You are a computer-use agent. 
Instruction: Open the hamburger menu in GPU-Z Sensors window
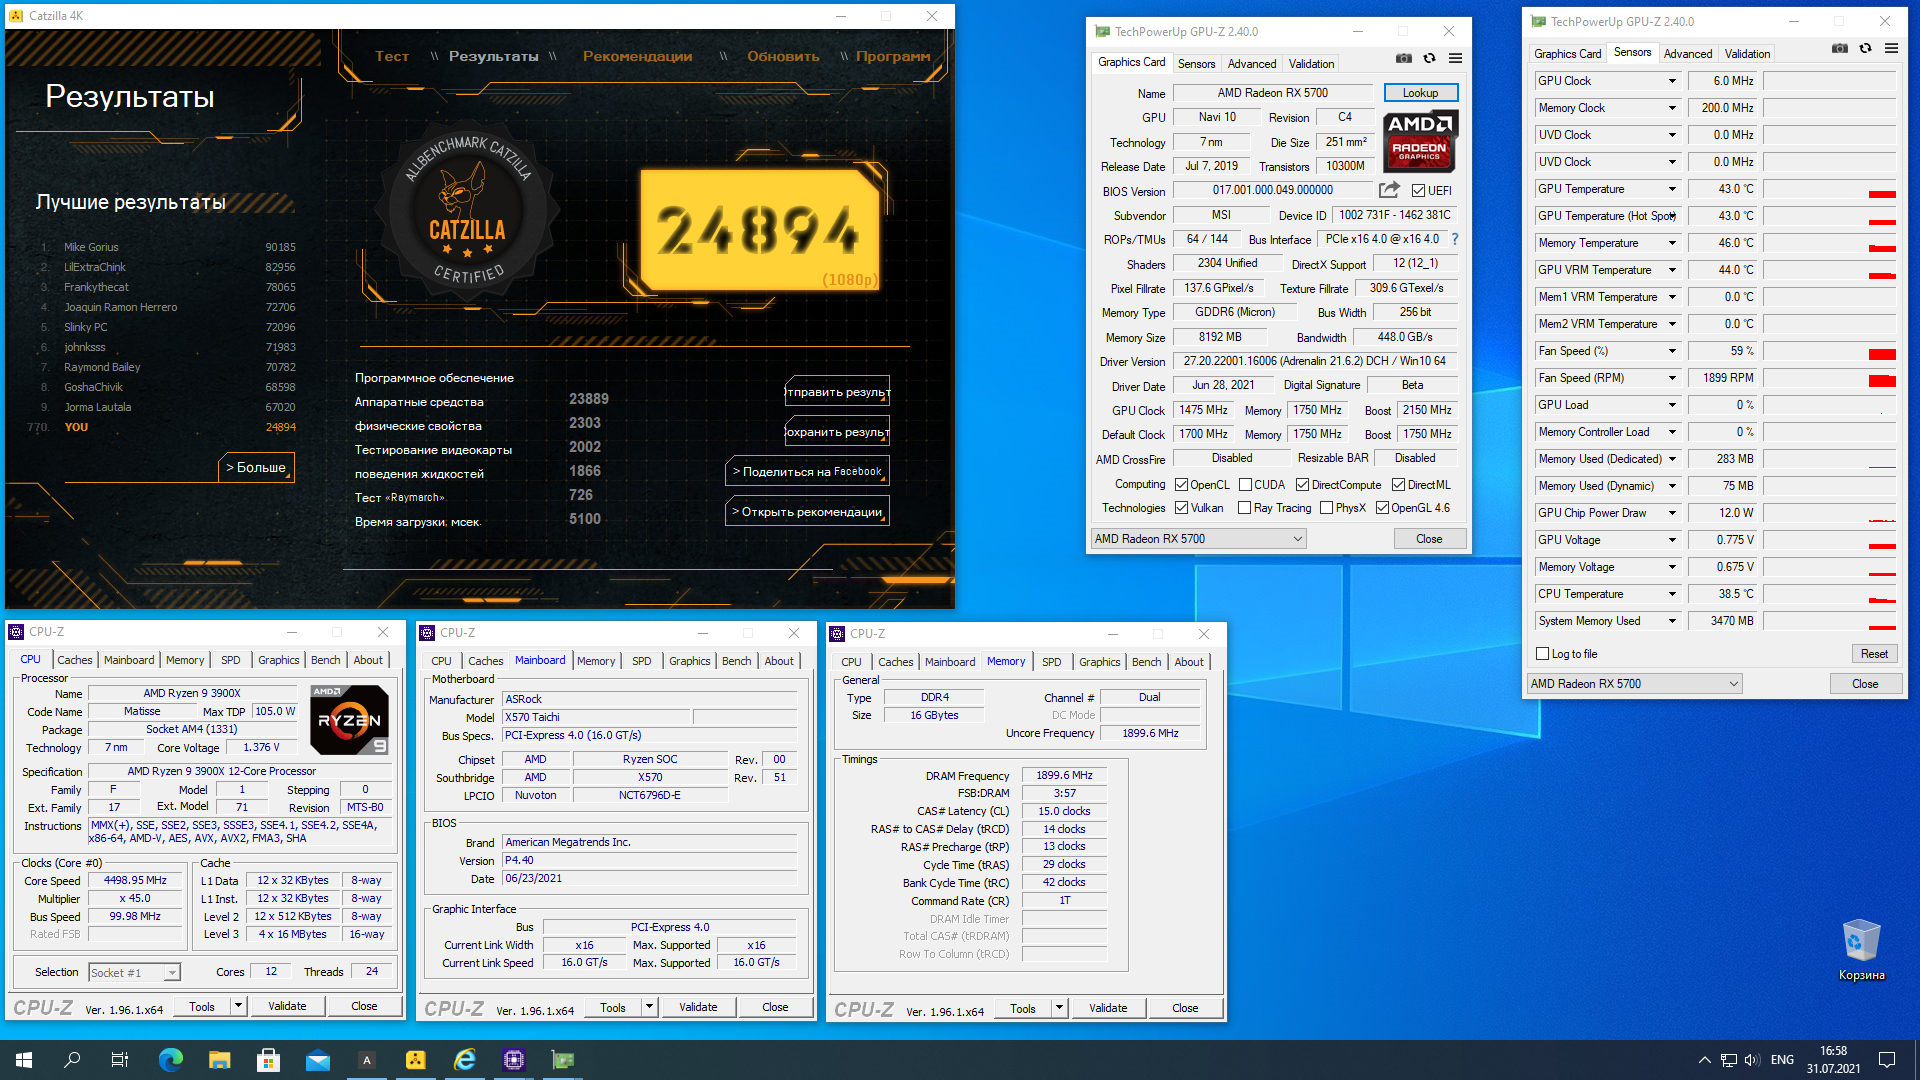point(1891,48)
